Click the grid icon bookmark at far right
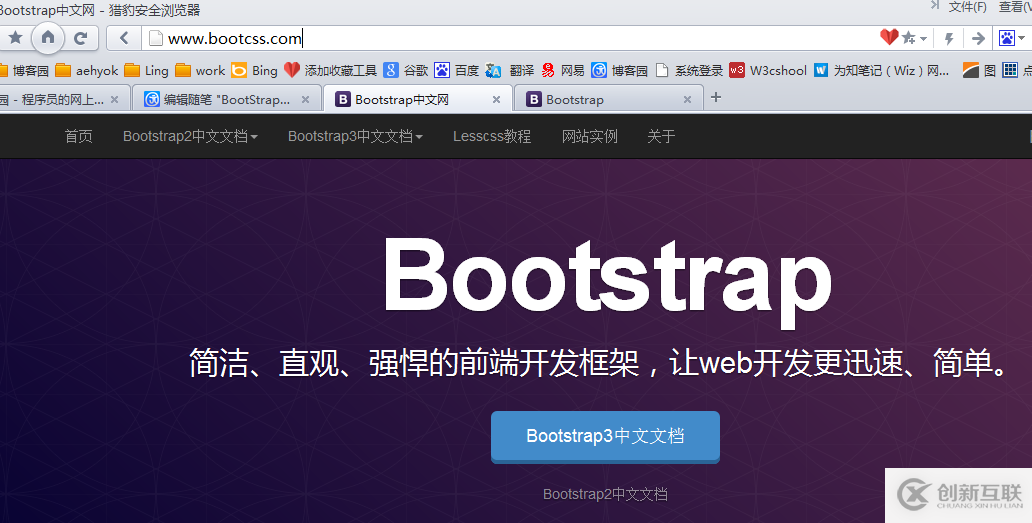 [1010, 70]
